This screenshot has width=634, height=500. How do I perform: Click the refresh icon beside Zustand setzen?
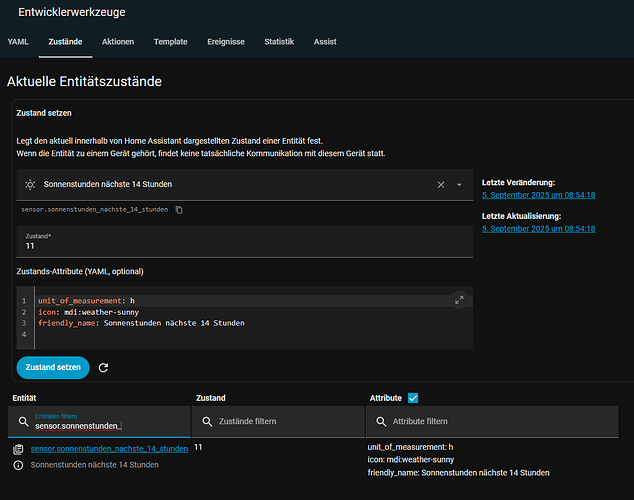103,368
